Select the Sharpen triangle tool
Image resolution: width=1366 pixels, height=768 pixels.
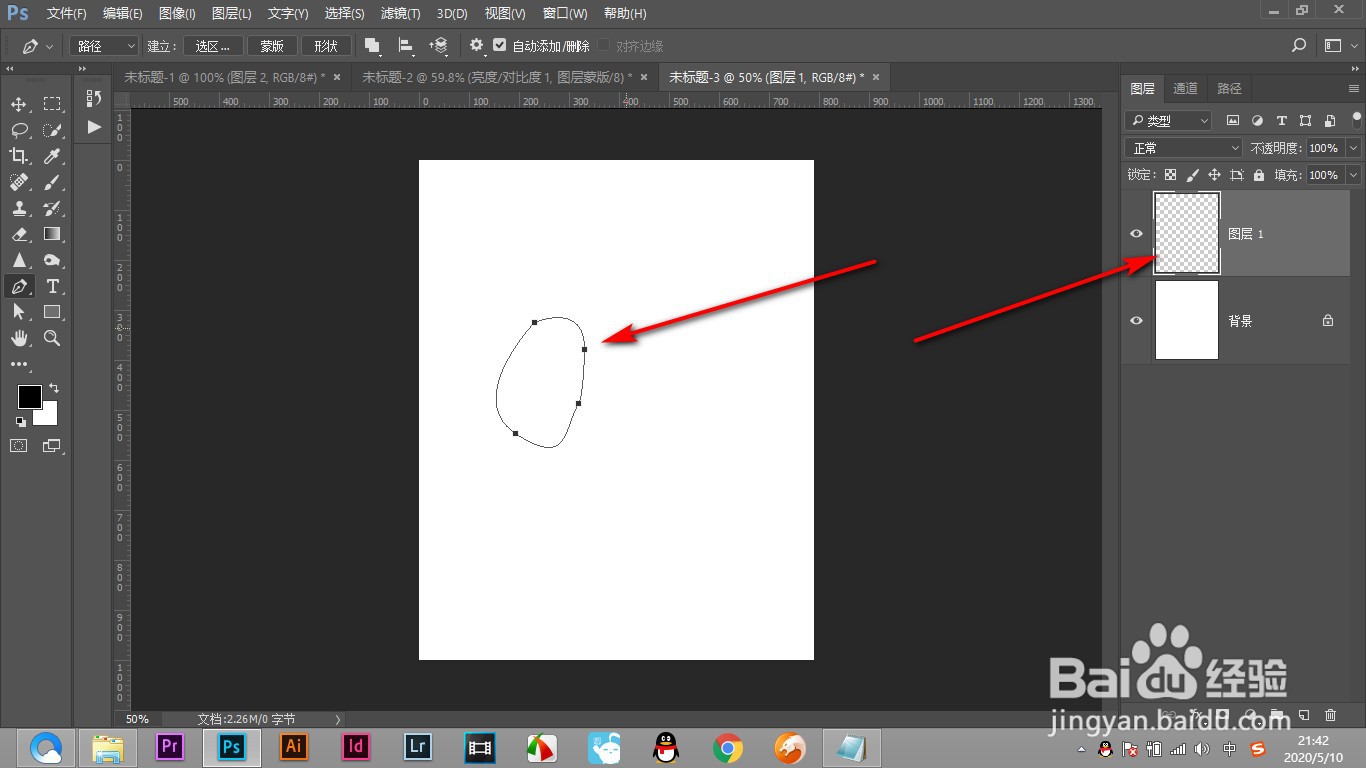pos(19,260)
